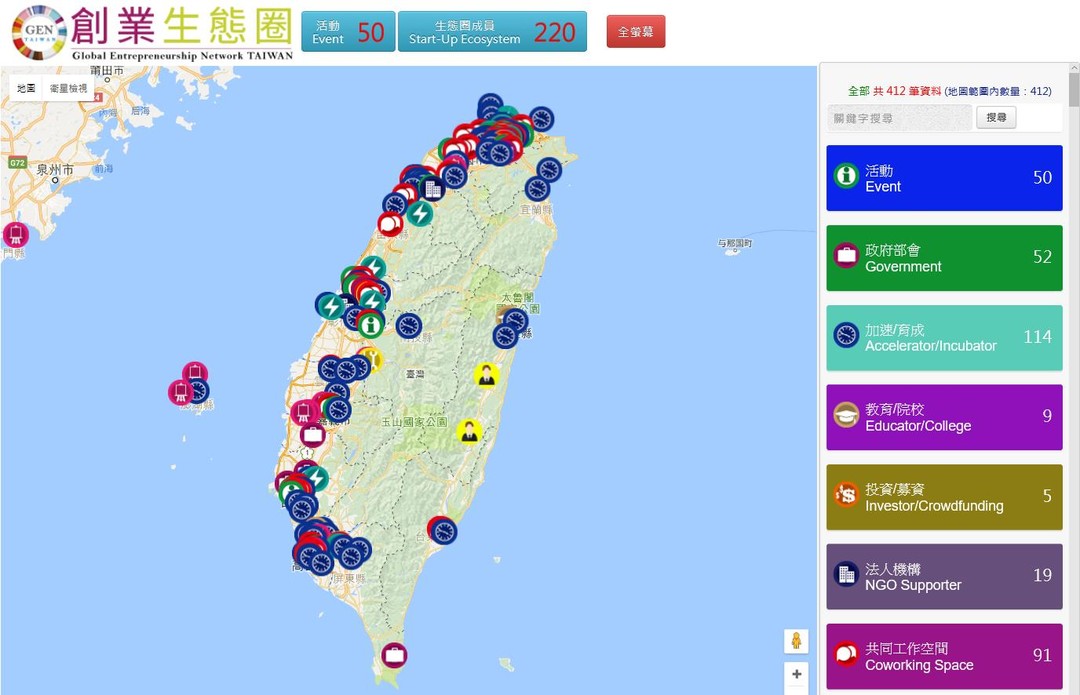Click the red chat bubble marker near Miaoli
This screenshot has width=1080, height=695.
[x=390, y=224]
